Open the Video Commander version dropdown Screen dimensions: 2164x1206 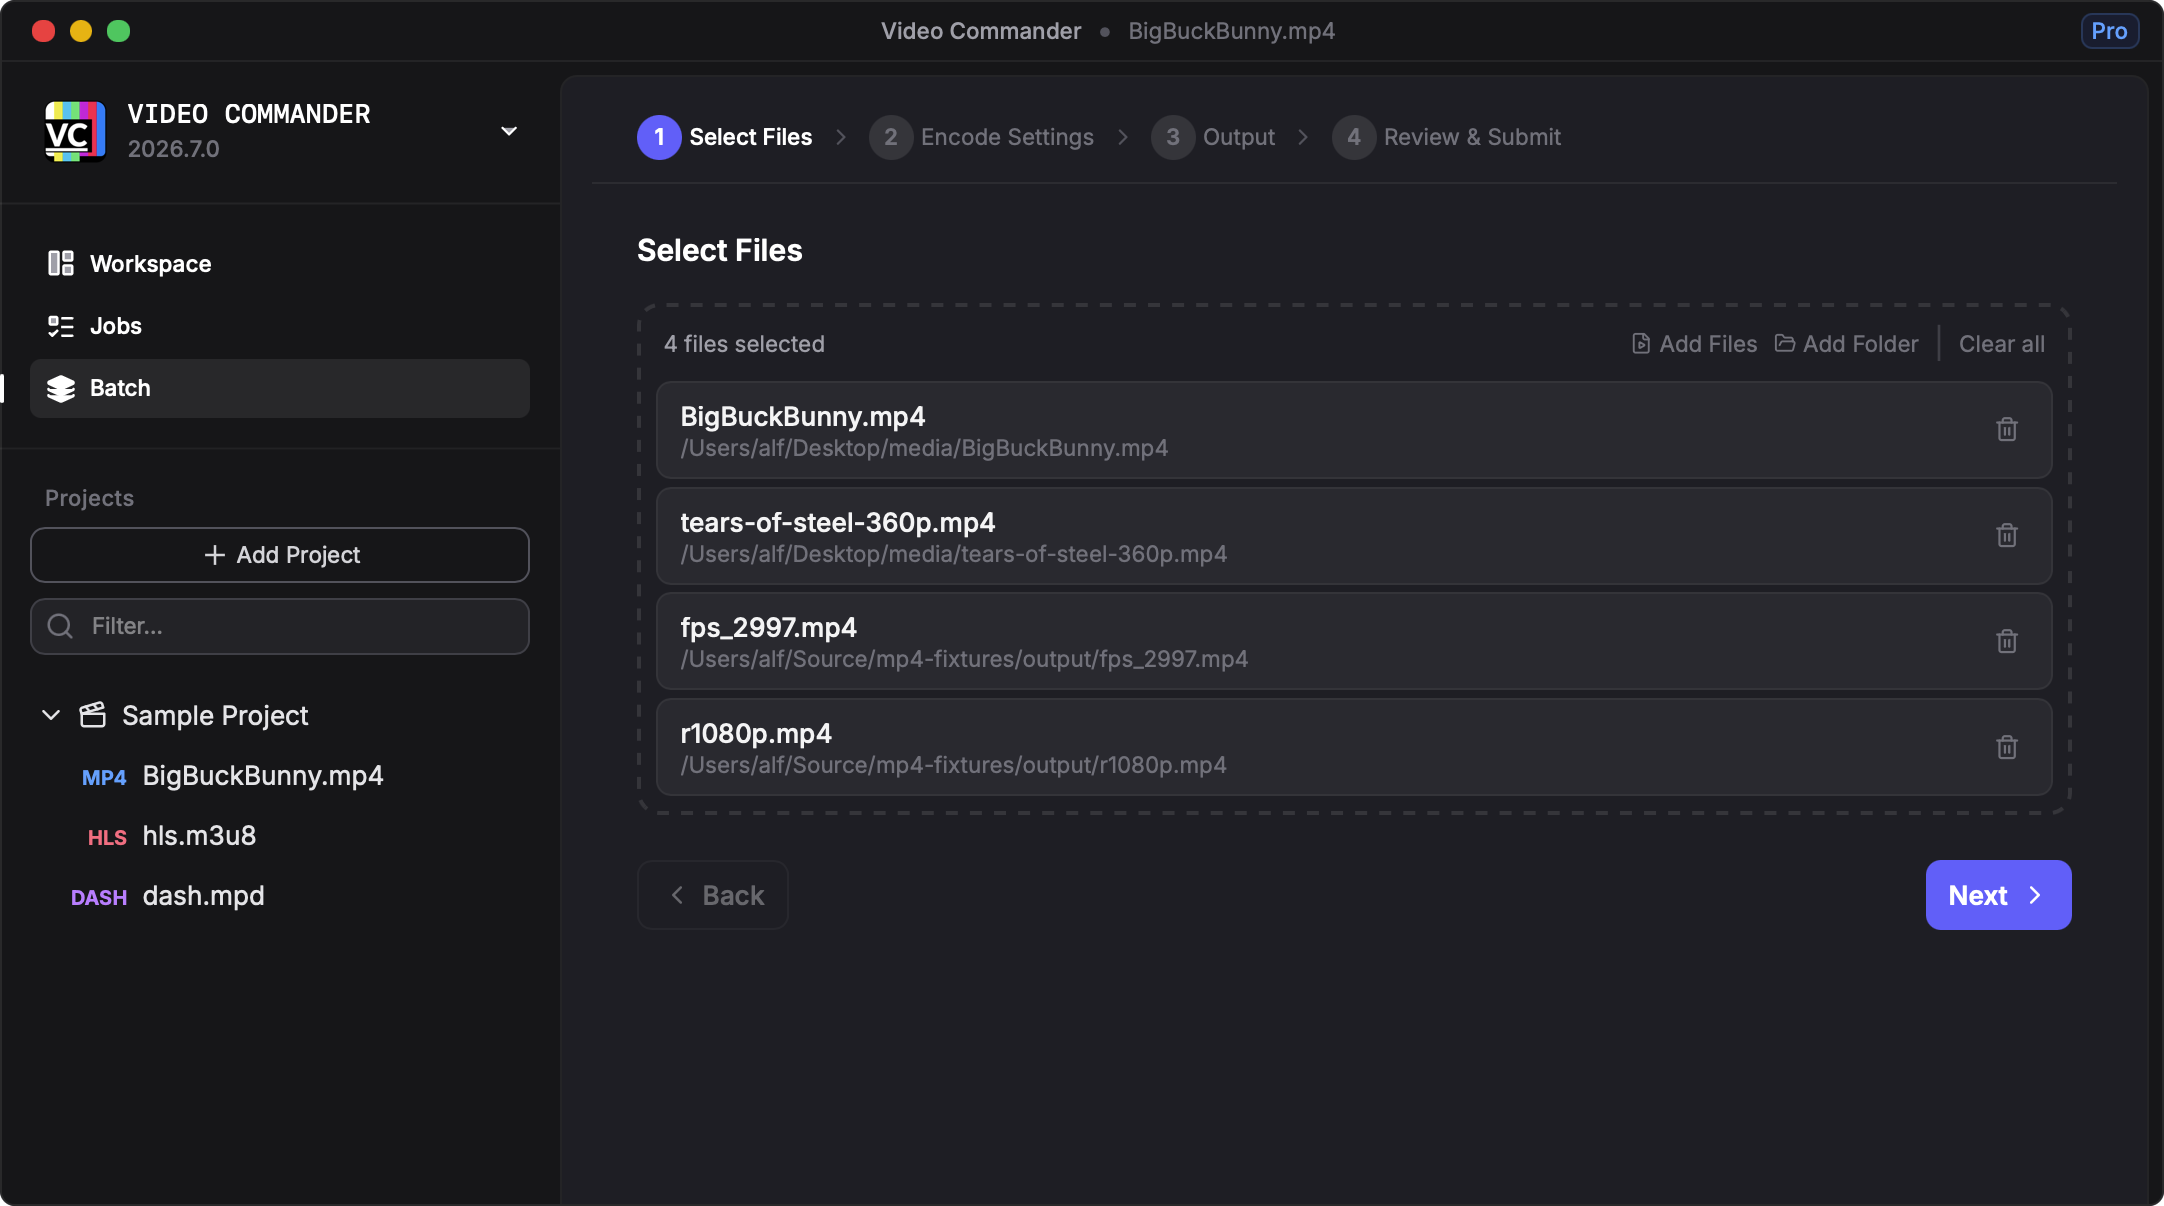(x=508, y=131)
